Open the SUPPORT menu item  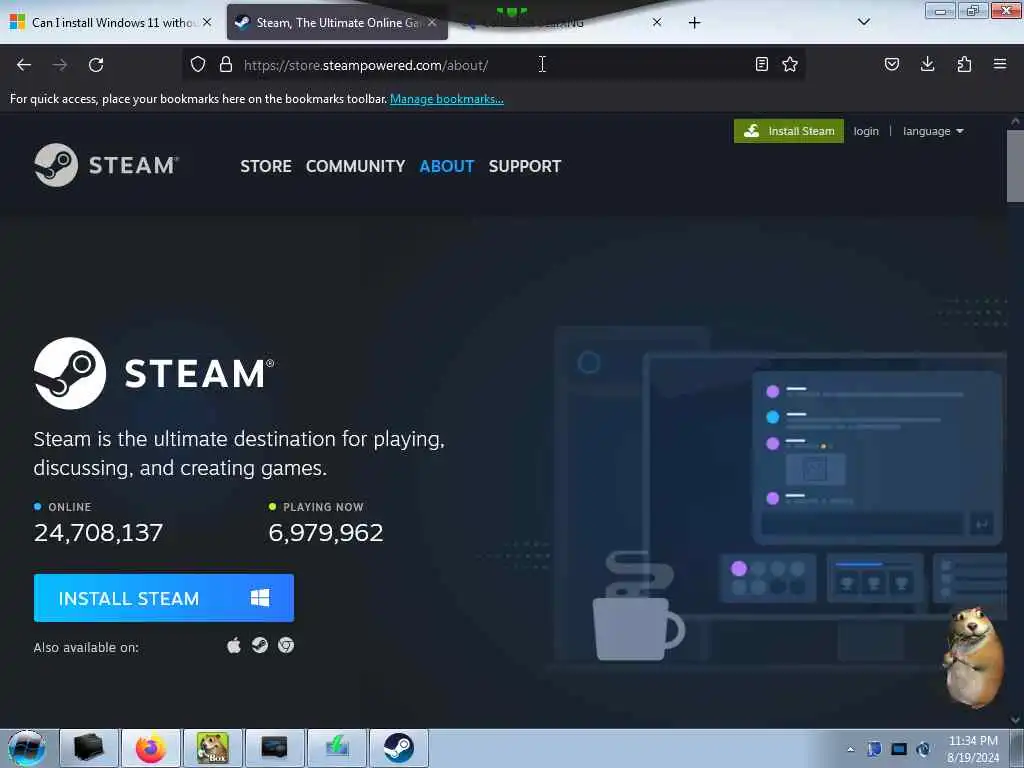[x=524, y=167]
